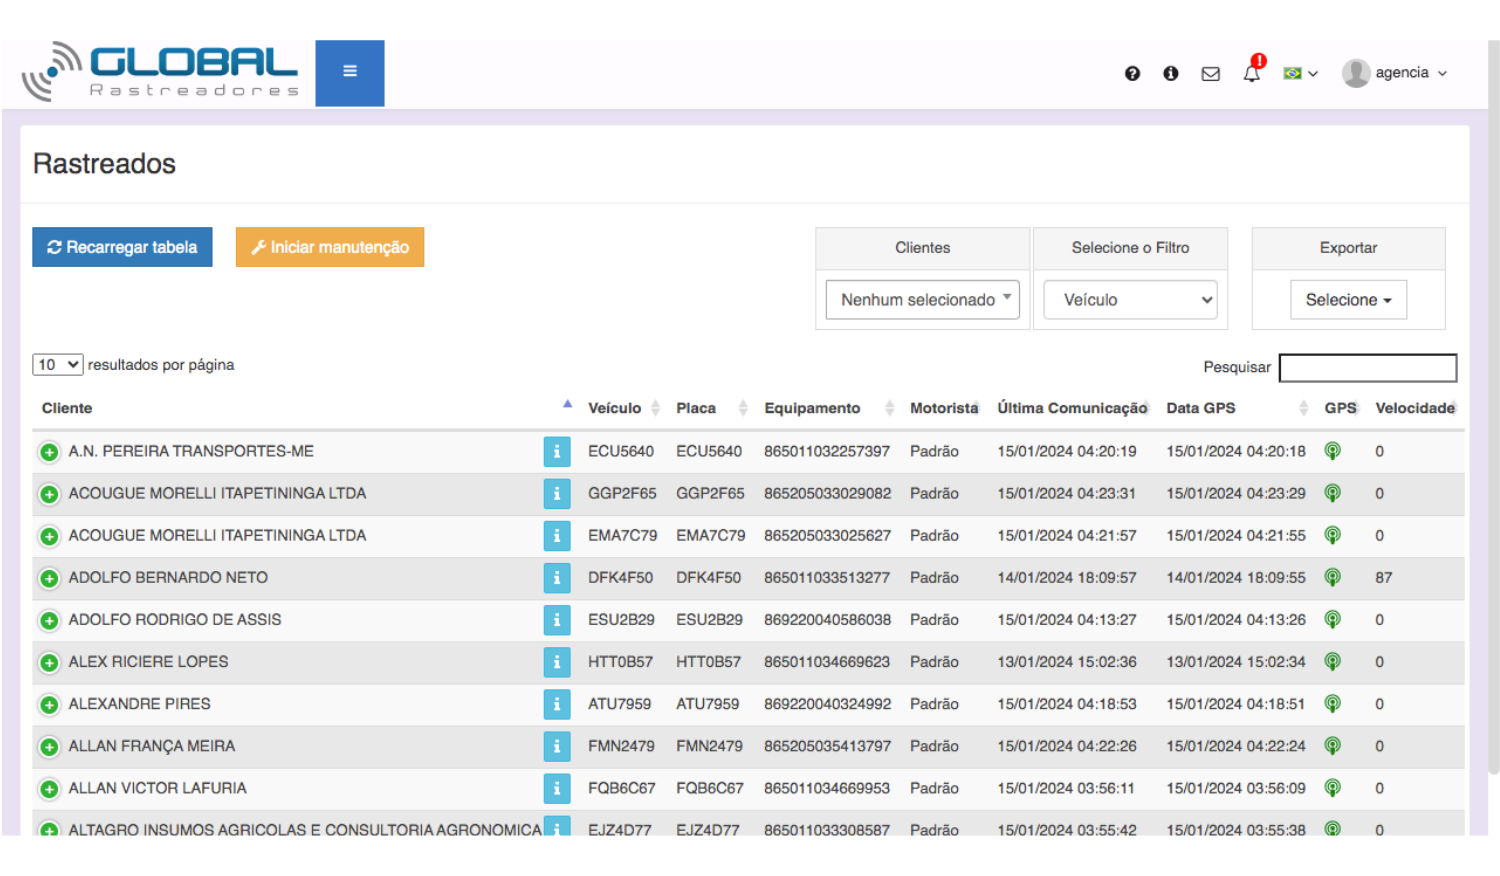
Task: Open info button for ALLAN VICTOR LAFURIA
Action: tap(557, 788)
